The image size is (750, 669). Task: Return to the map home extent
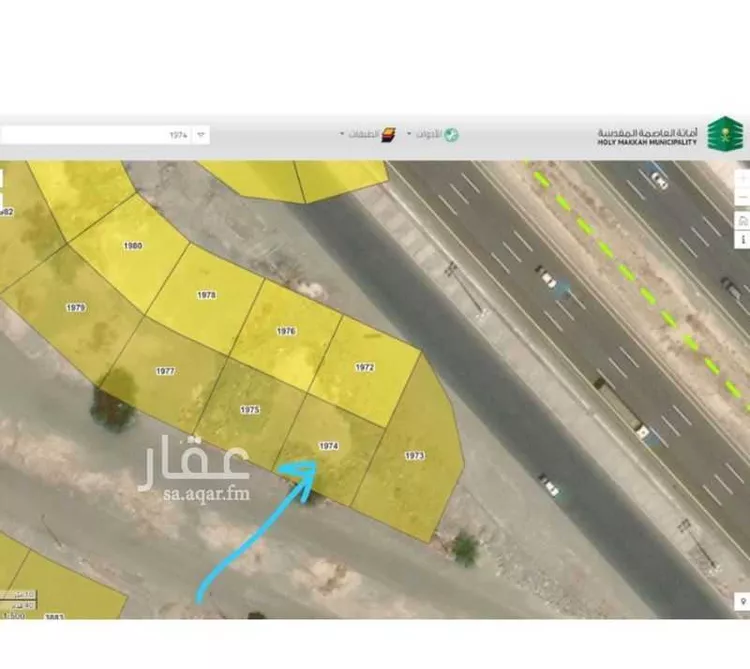(x=743, y=221)
